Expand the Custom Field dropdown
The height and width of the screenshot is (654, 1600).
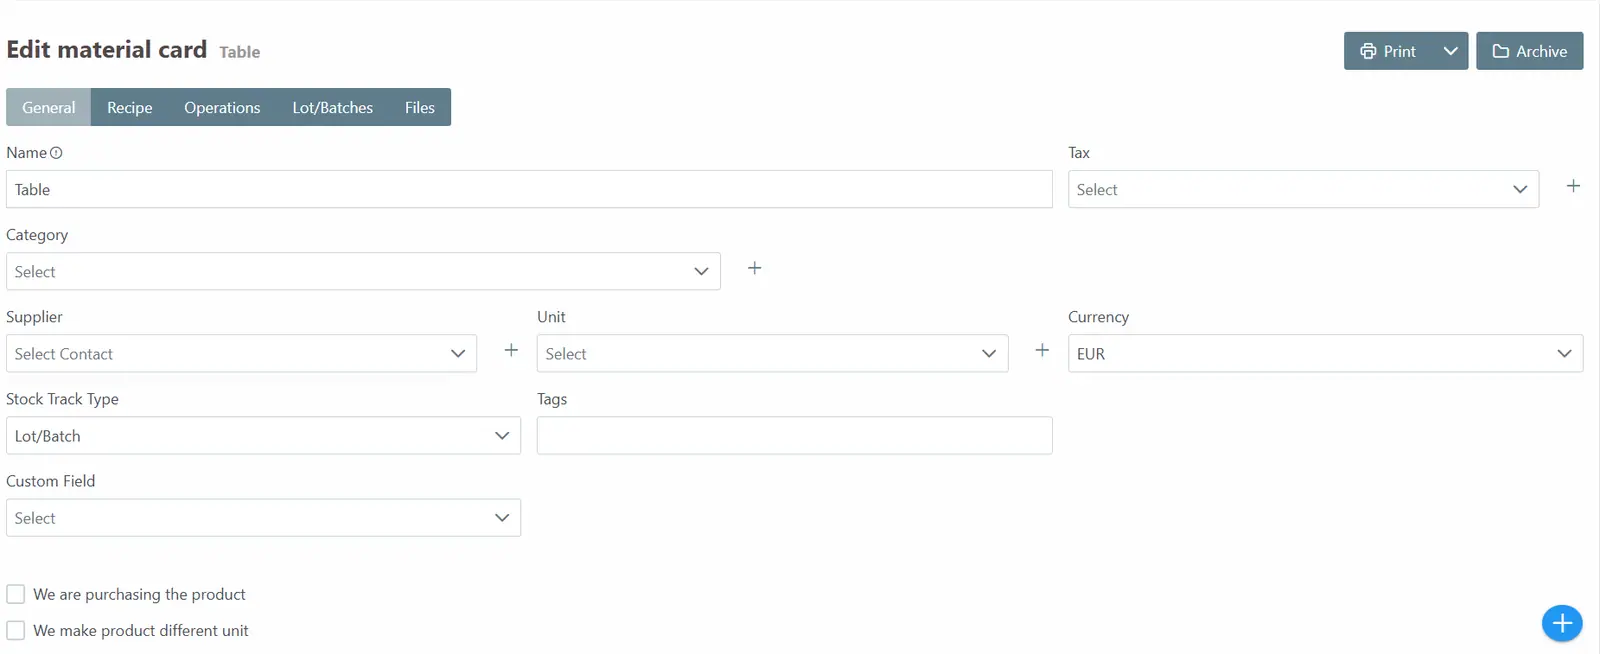click(x=263, y=517)
